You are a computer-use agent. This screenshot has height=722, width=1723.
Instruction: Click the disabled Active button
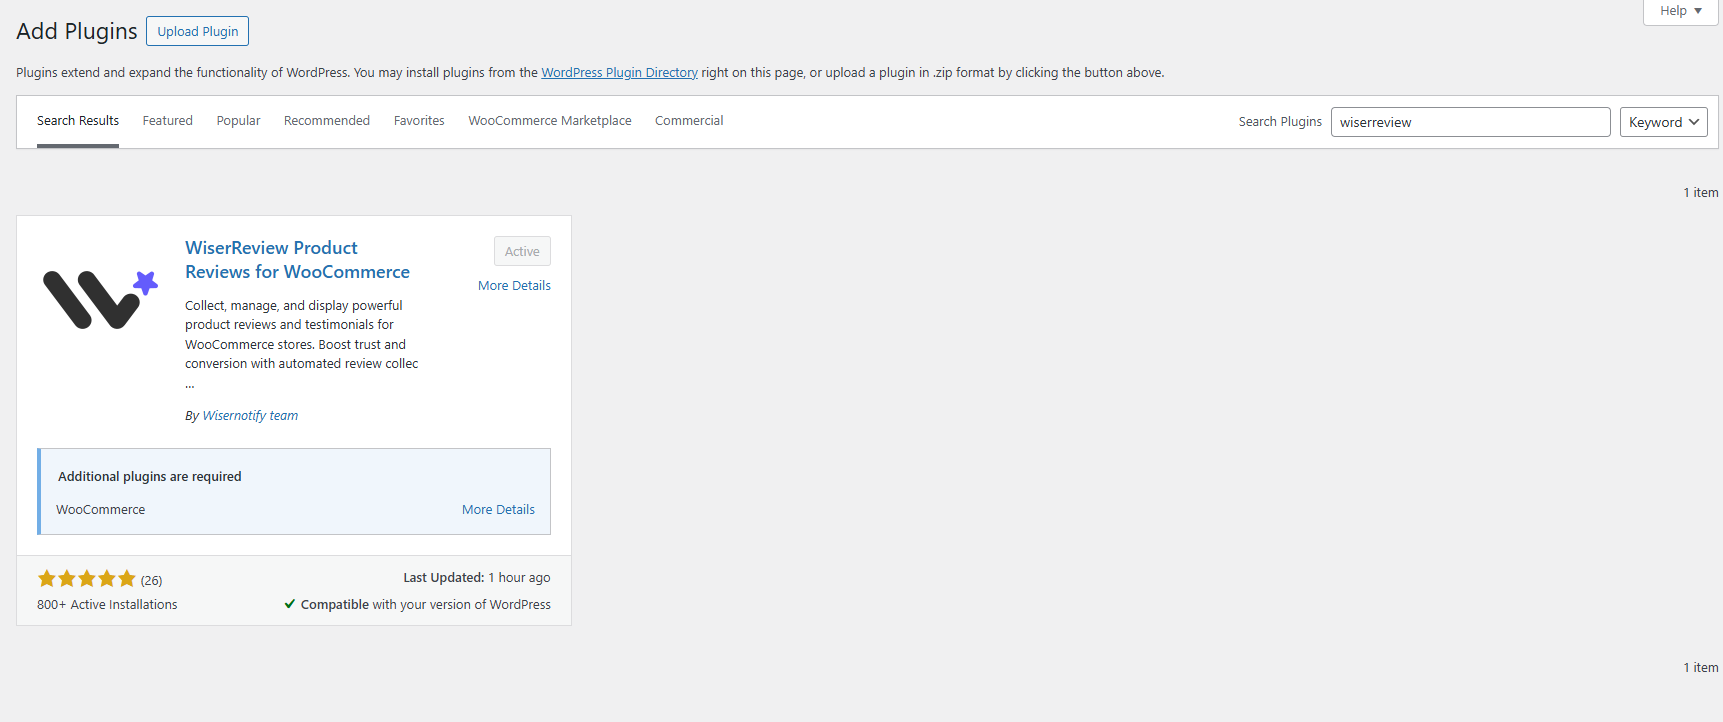click(522, 251)
